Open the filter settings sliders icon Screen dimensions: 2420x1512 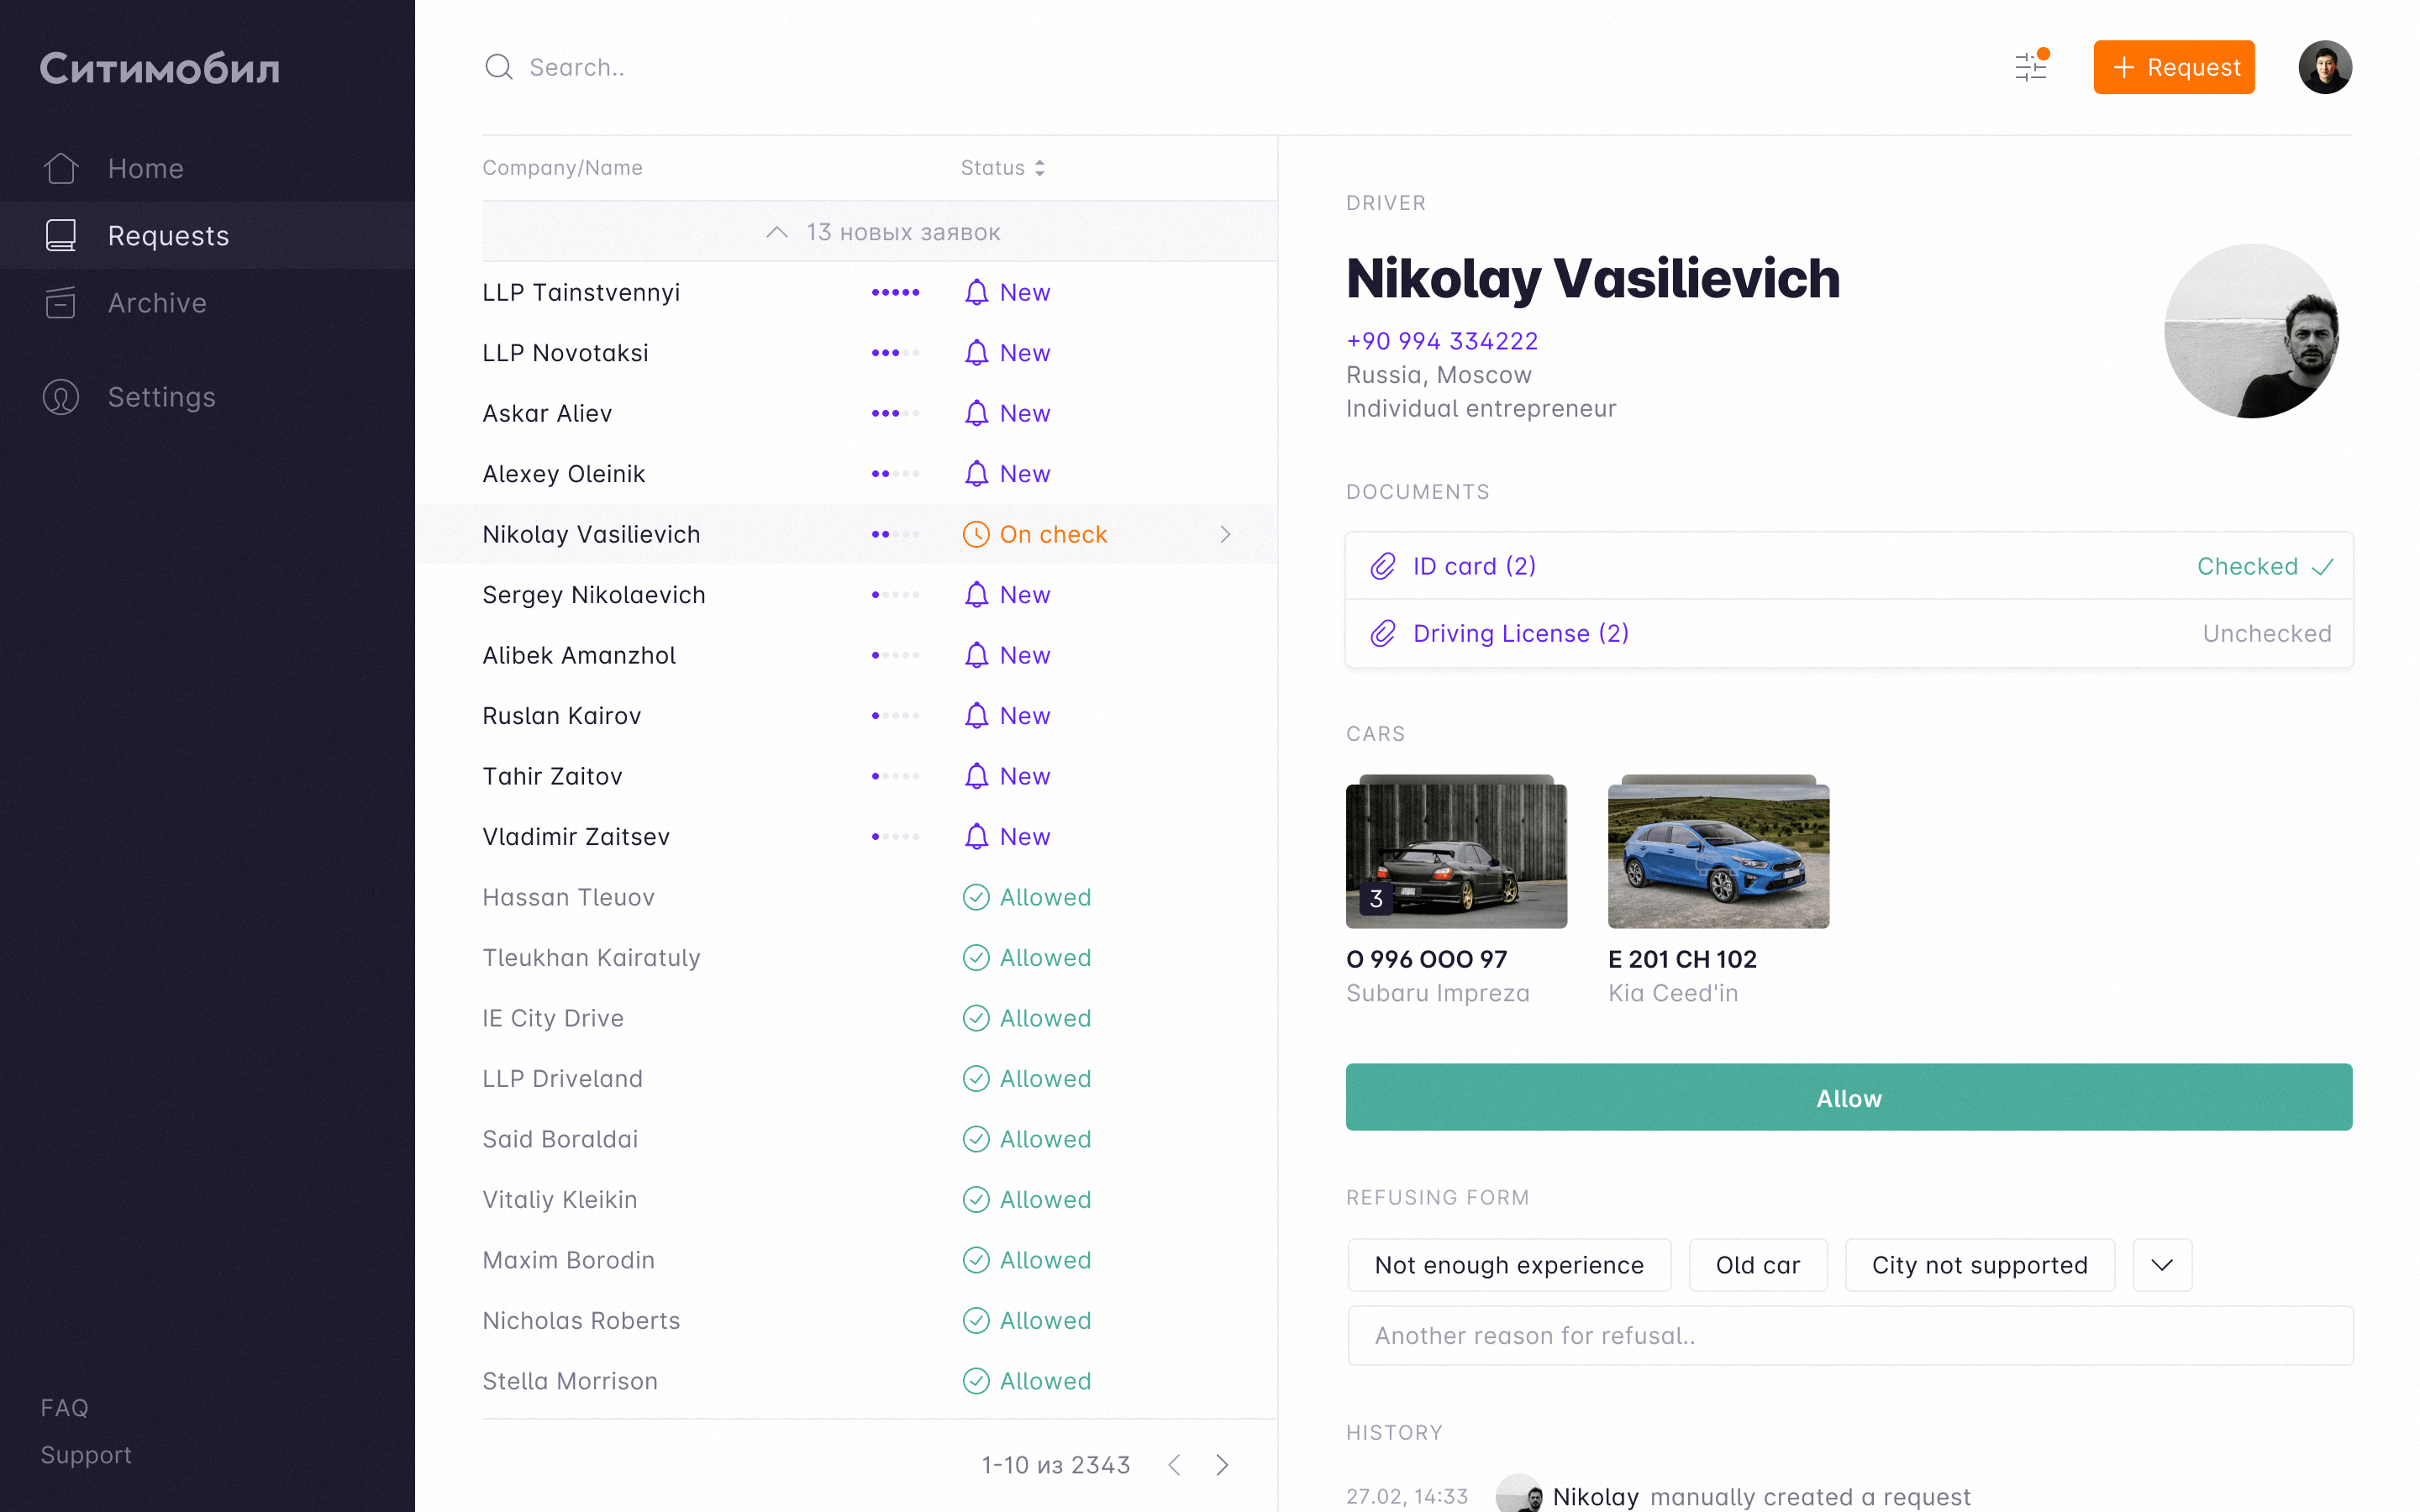tap(2030, 67)
